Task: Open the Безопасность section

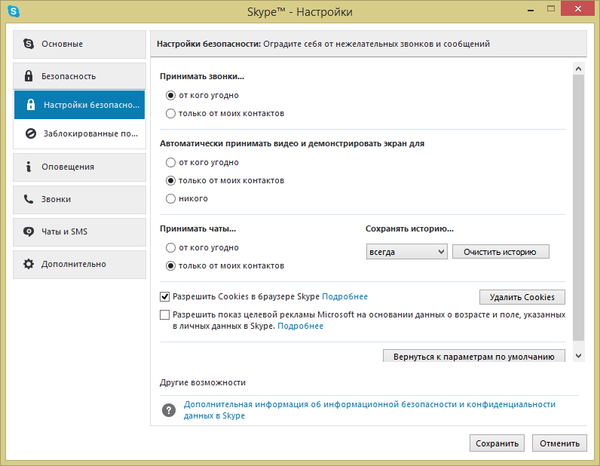Action: (80, 76)
